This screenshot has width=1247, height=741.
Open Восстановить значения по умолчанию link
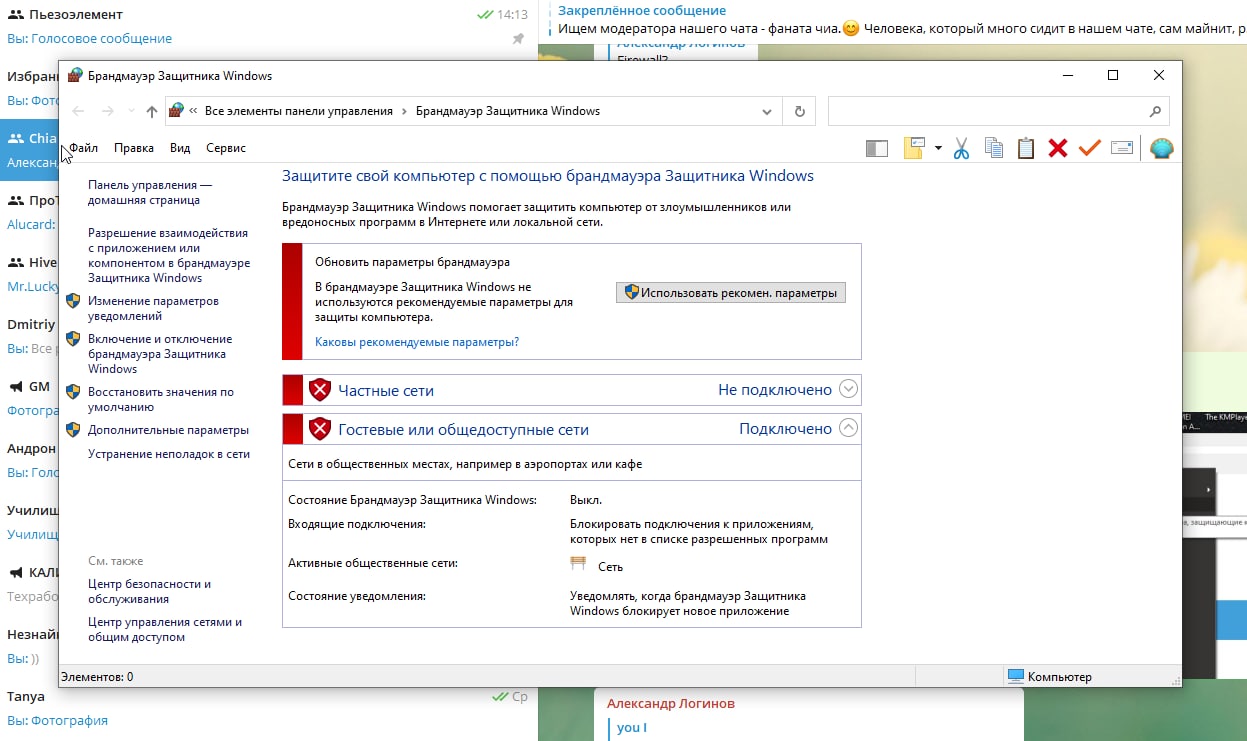161,400
